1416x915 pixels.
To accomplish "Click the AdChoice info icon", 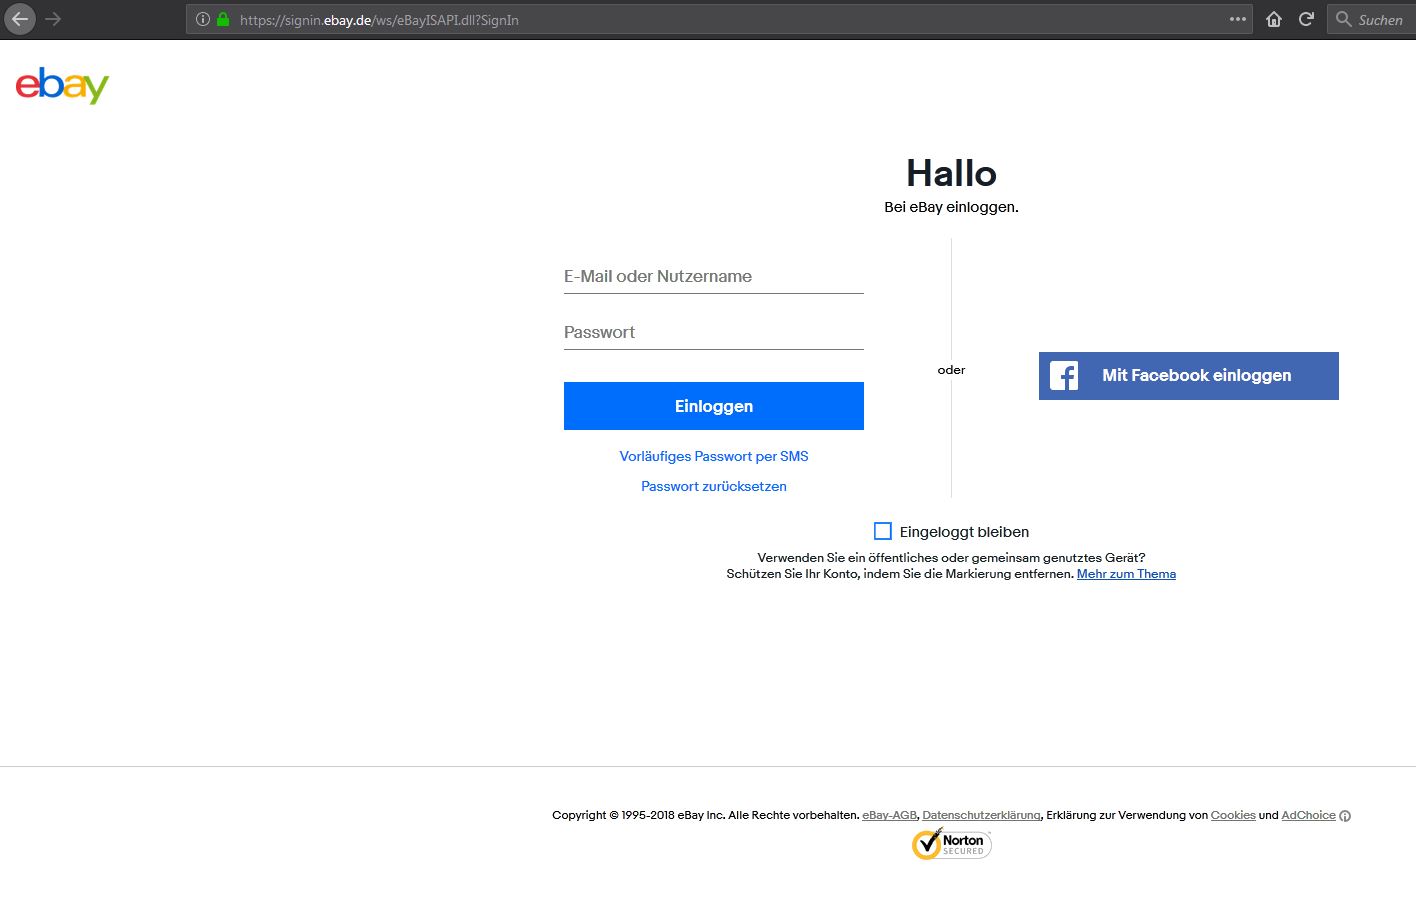I will [x=1345, y=816].
